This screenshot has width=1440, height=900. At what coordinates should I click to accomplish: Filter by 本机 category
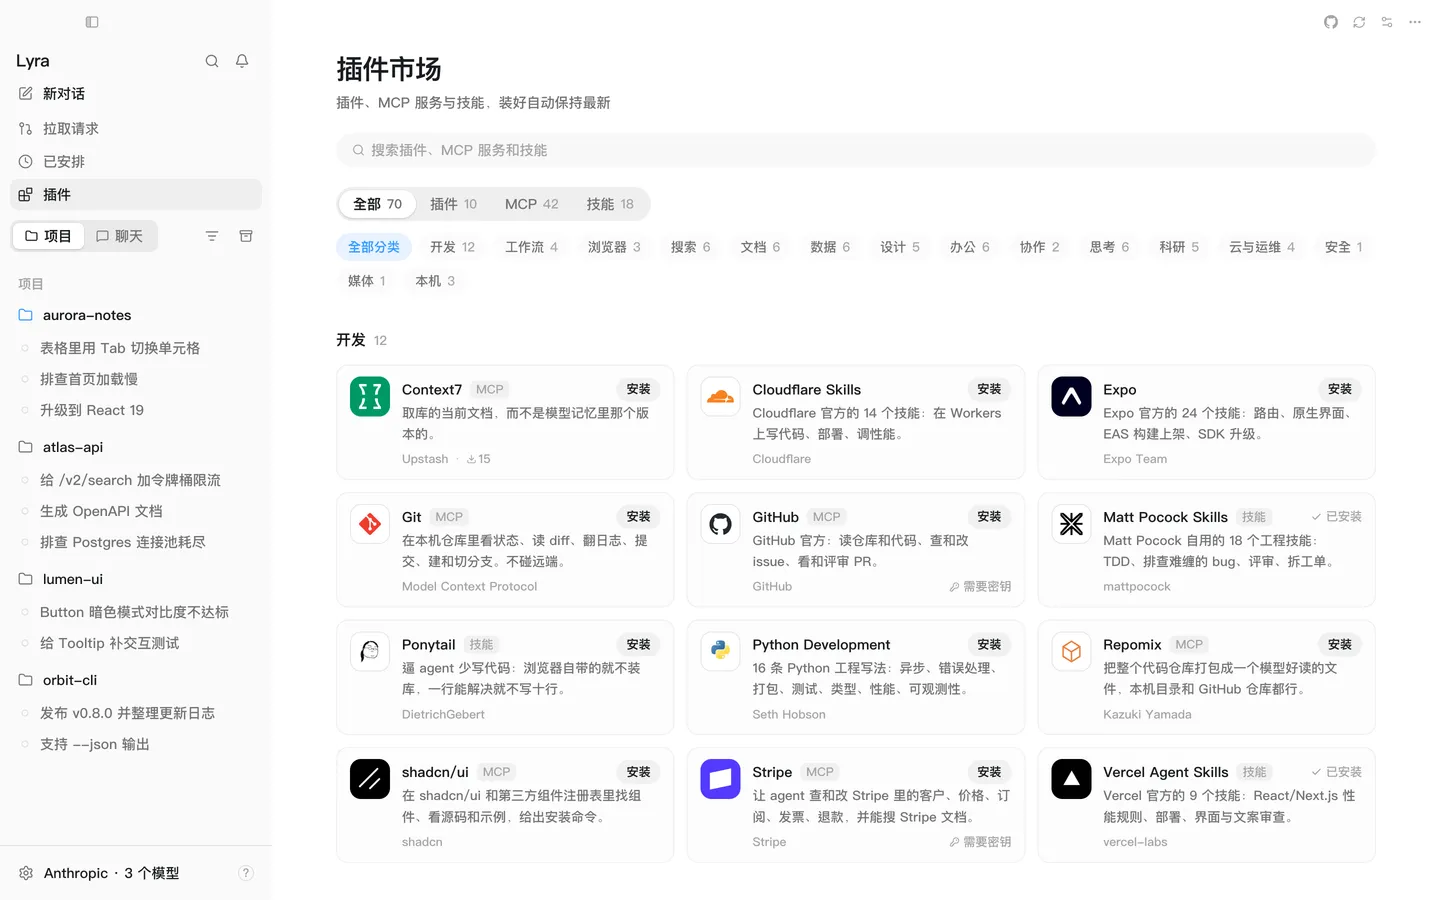435,281
